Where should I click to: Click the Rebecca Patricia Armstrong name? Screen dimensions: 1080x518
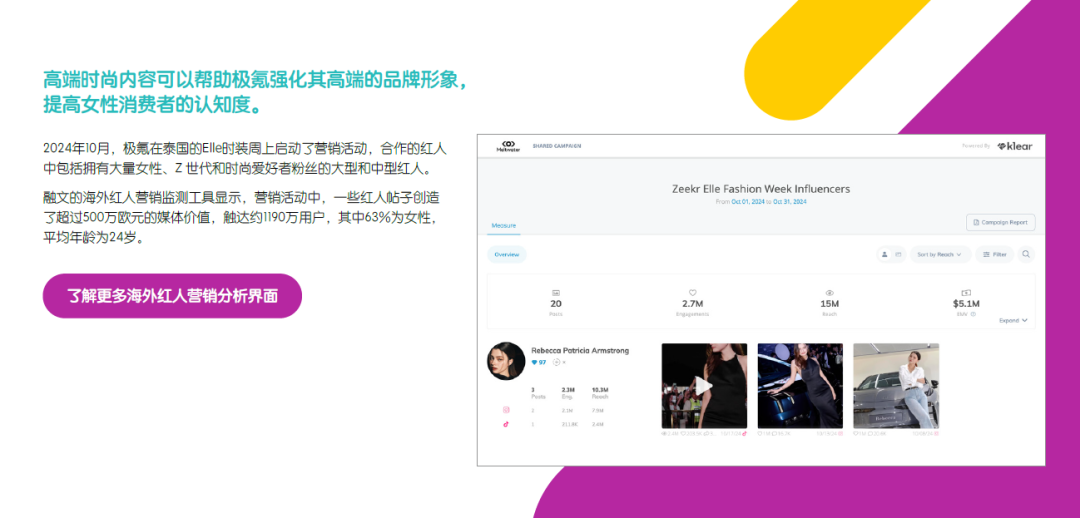pos(580,351)
